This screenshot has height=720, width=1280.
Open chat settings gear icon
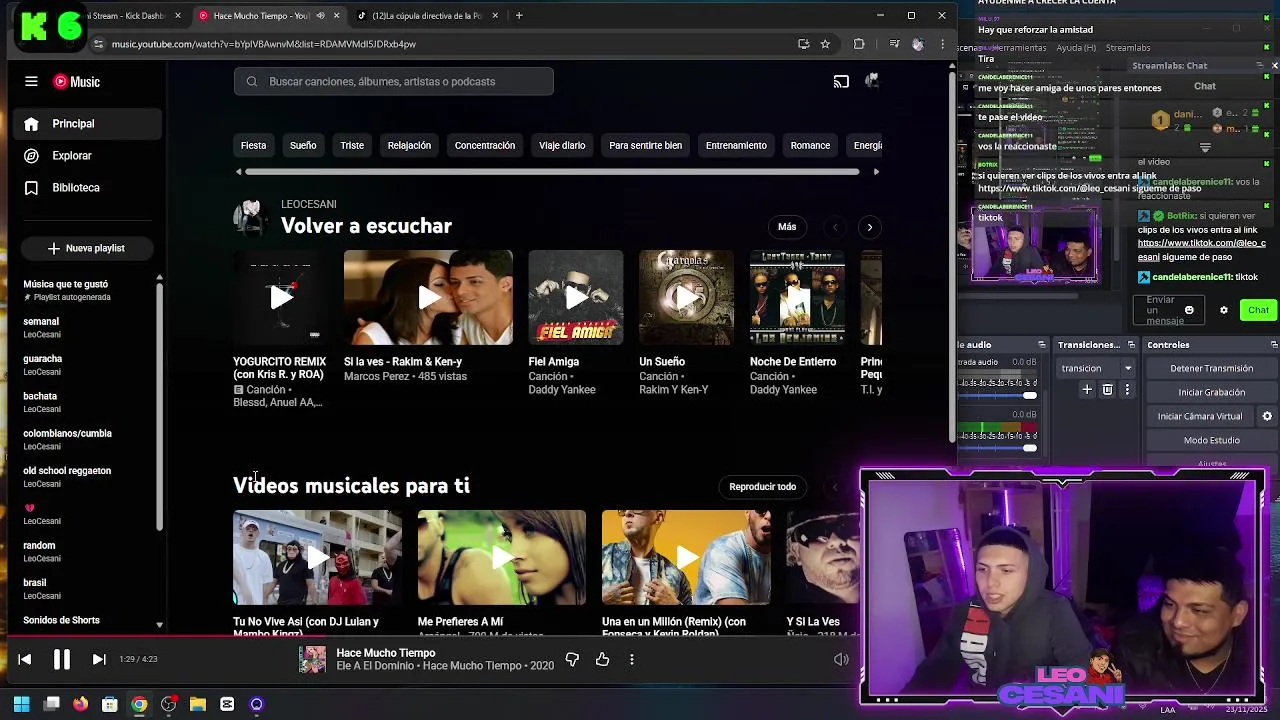(1223, 311)
